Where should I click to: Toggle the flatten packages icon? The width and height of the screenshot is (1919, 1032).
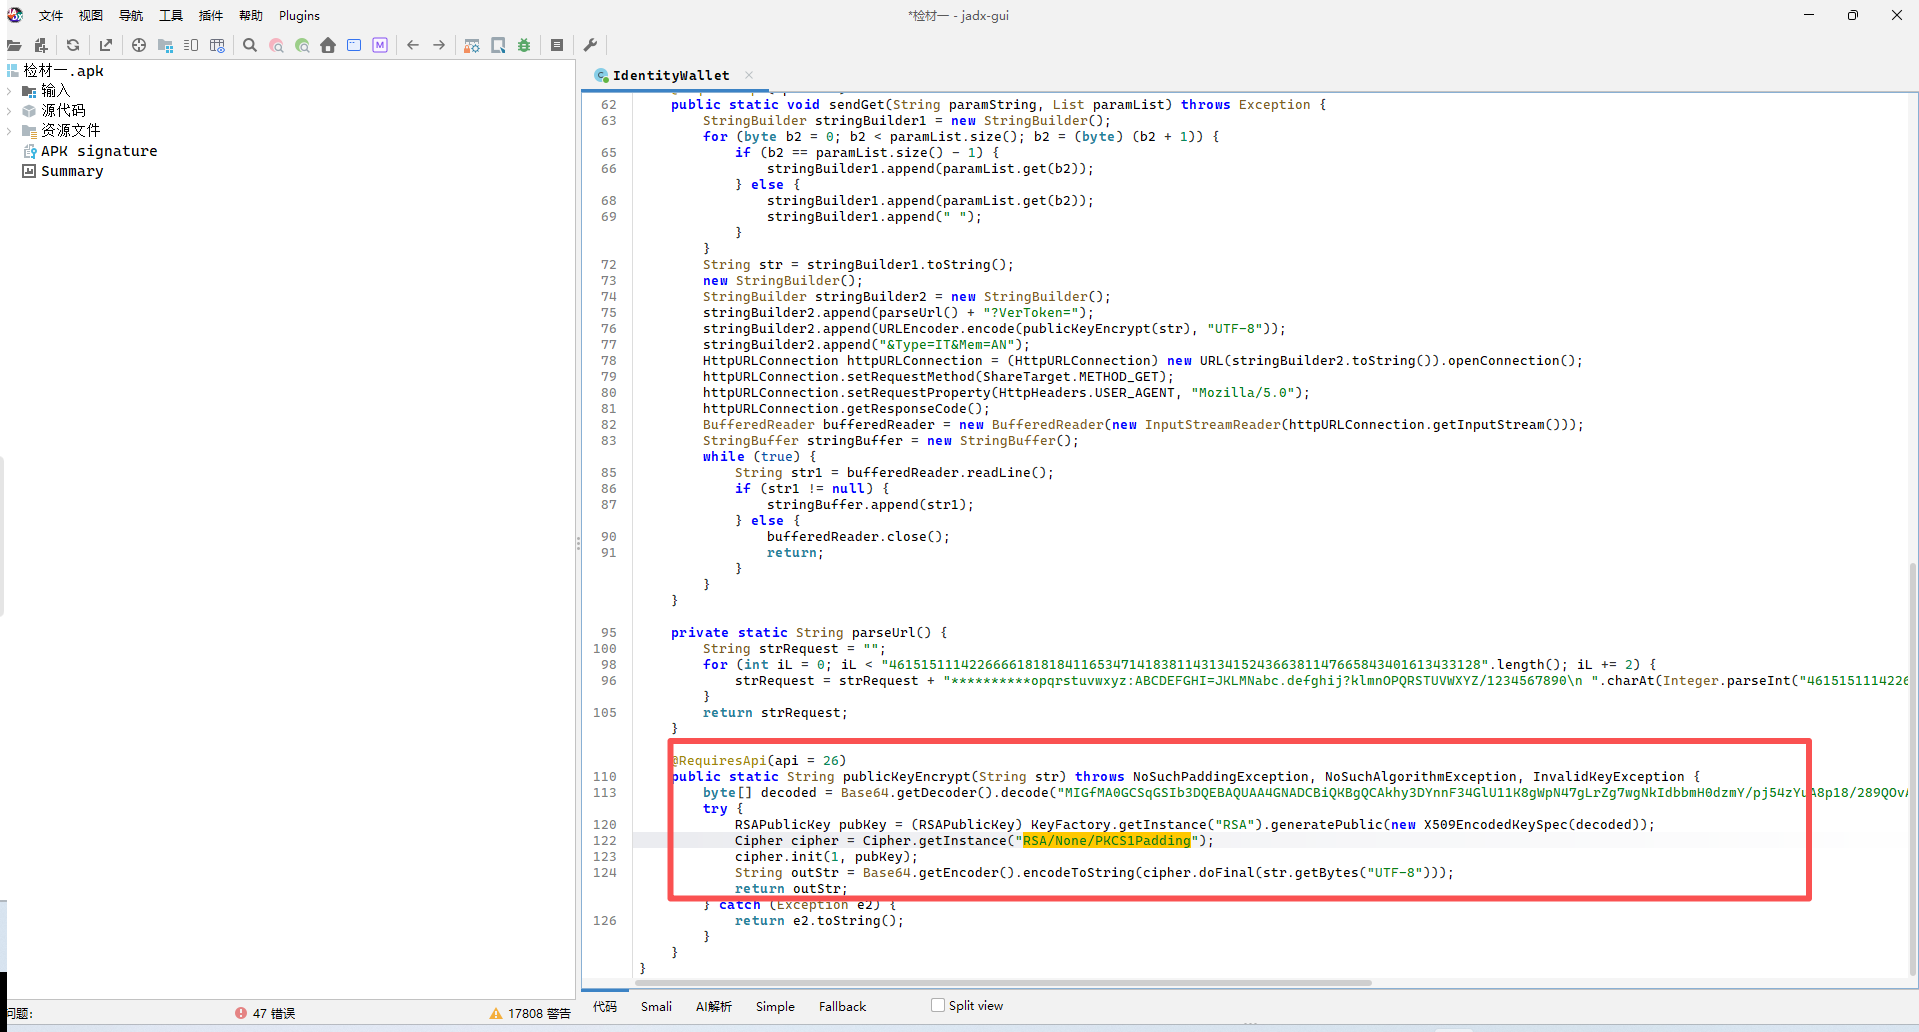(x=165, y=45)
